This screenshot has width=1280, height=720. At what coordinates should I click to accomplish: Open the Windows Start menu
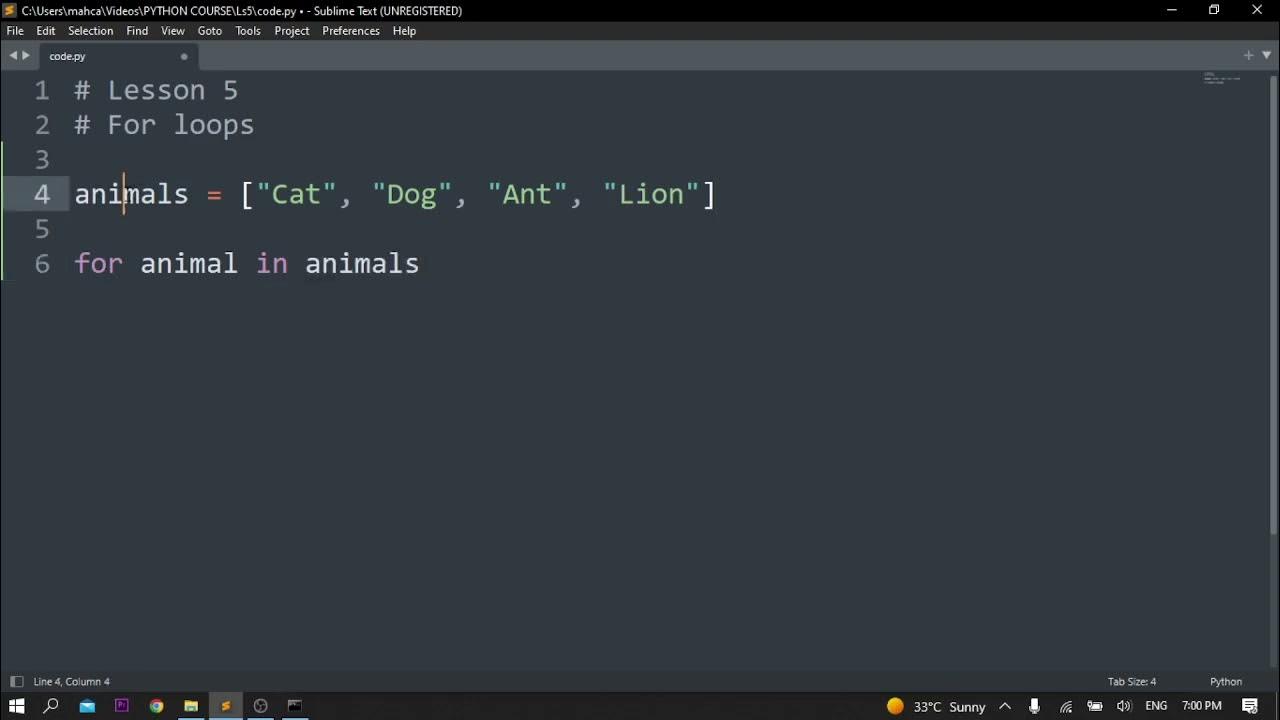pos(16,706)
